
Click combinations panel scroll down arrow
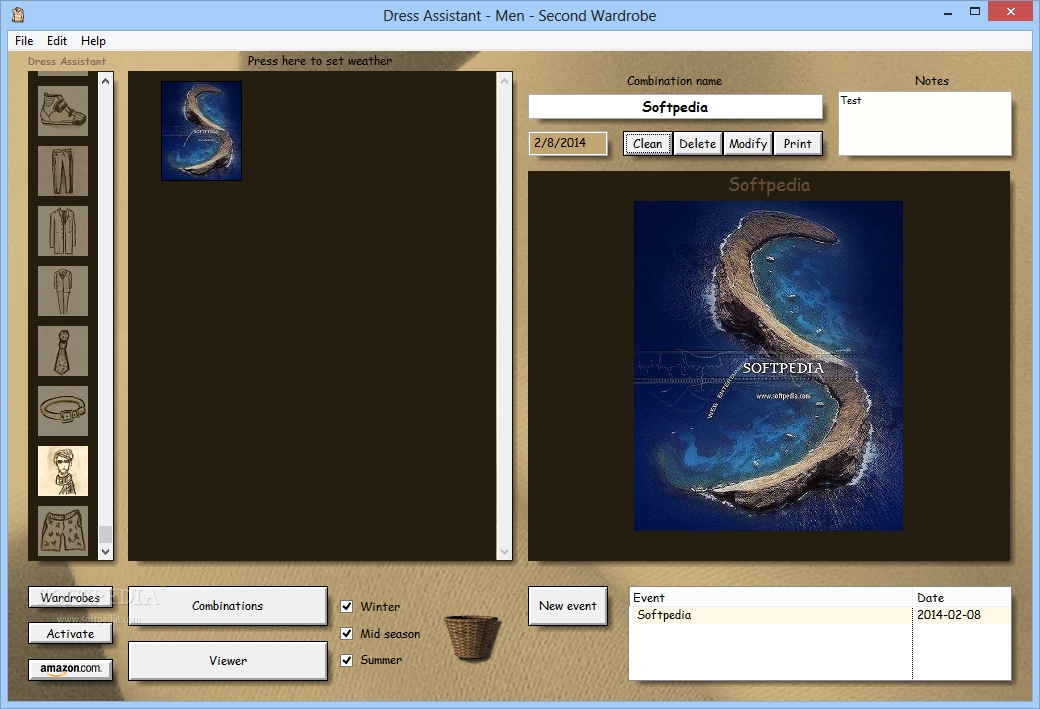[504, 552]
